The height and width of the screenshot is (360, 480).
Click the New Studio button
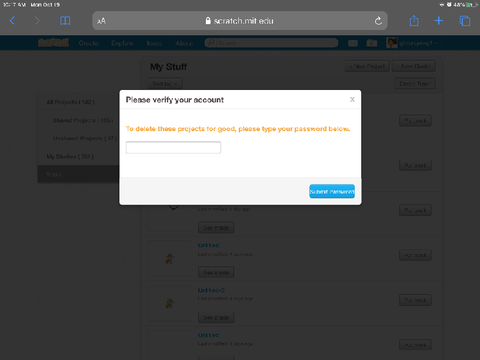pos(414,66)
